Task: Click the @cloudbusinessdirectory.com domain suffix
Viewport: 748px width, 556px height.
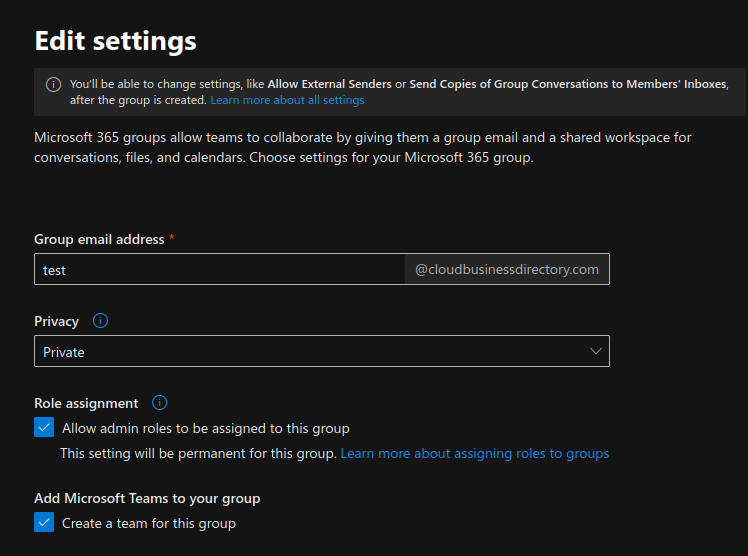Action: point(507,269)
